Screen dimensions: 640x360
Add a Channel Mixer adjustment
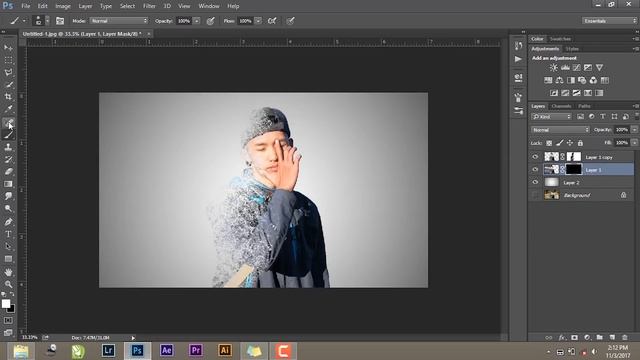tap(593, 80)
